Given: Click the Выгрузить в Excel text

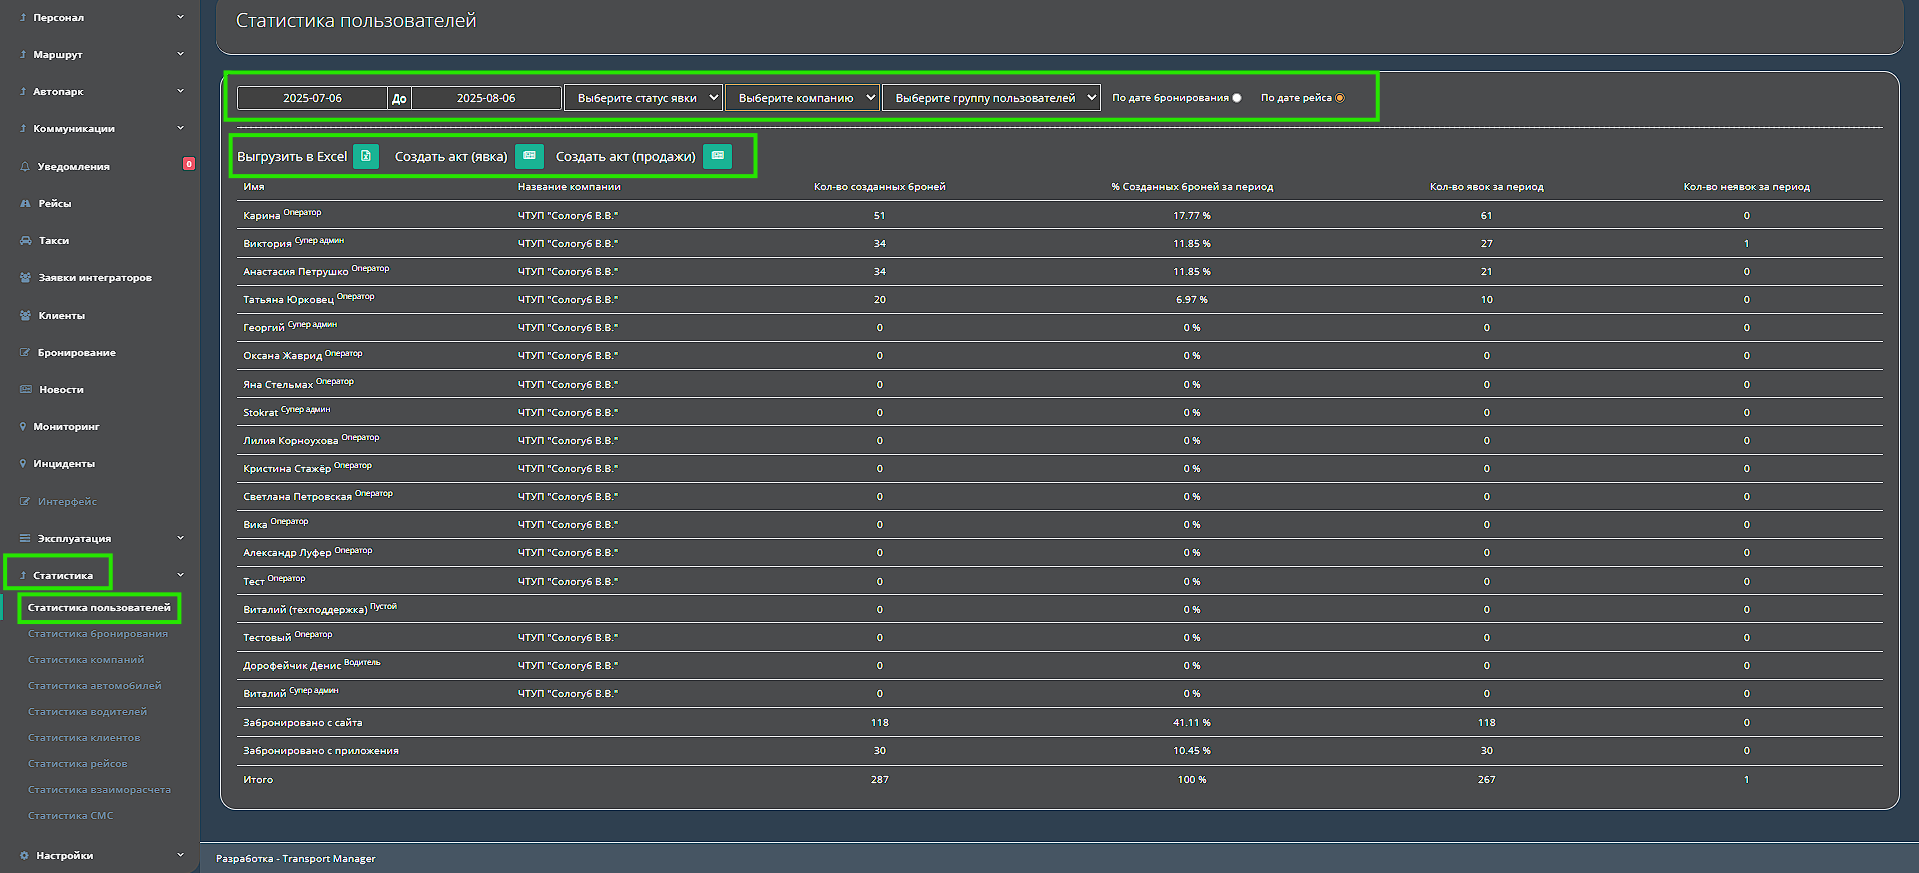Looking at the screenshot, I should [292, 157].
